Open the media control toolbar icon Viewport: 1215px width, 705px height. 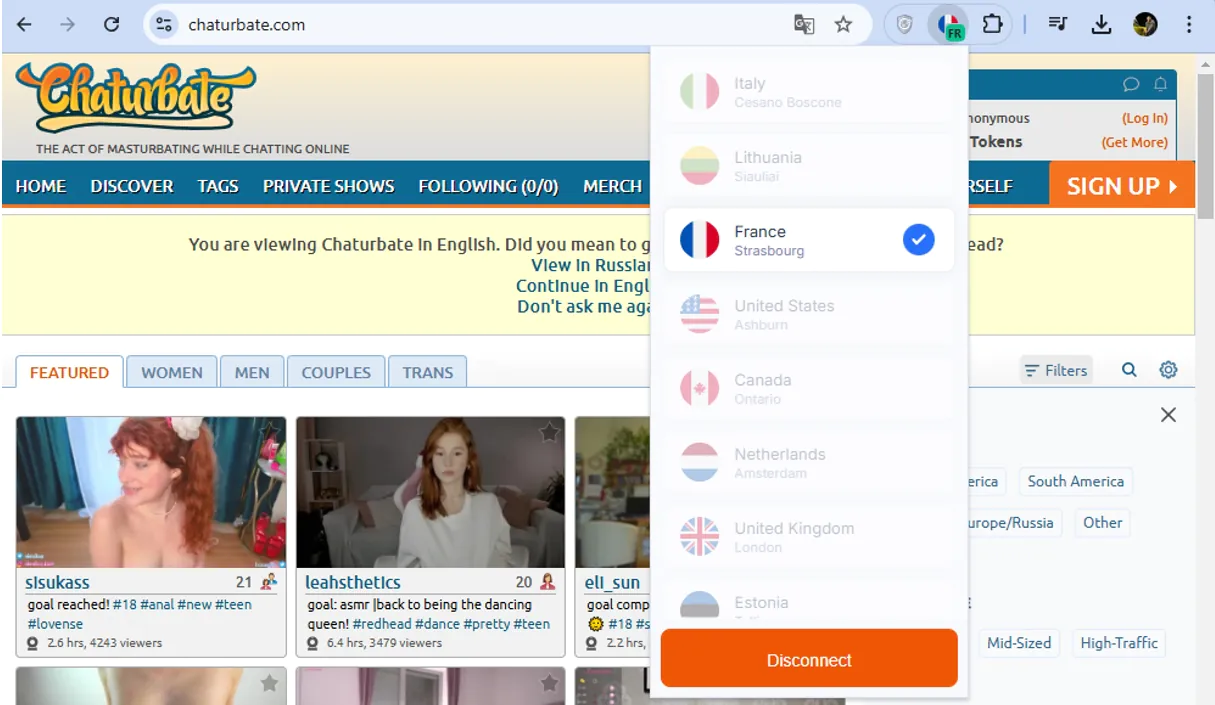1058,25
